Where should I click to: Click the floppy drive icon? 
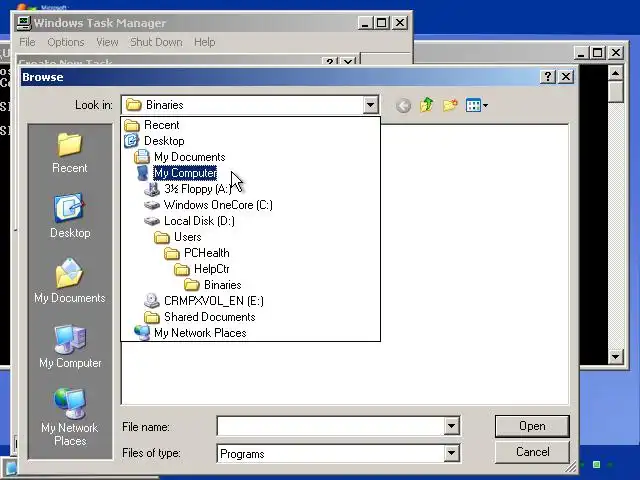tap(152, 189)
